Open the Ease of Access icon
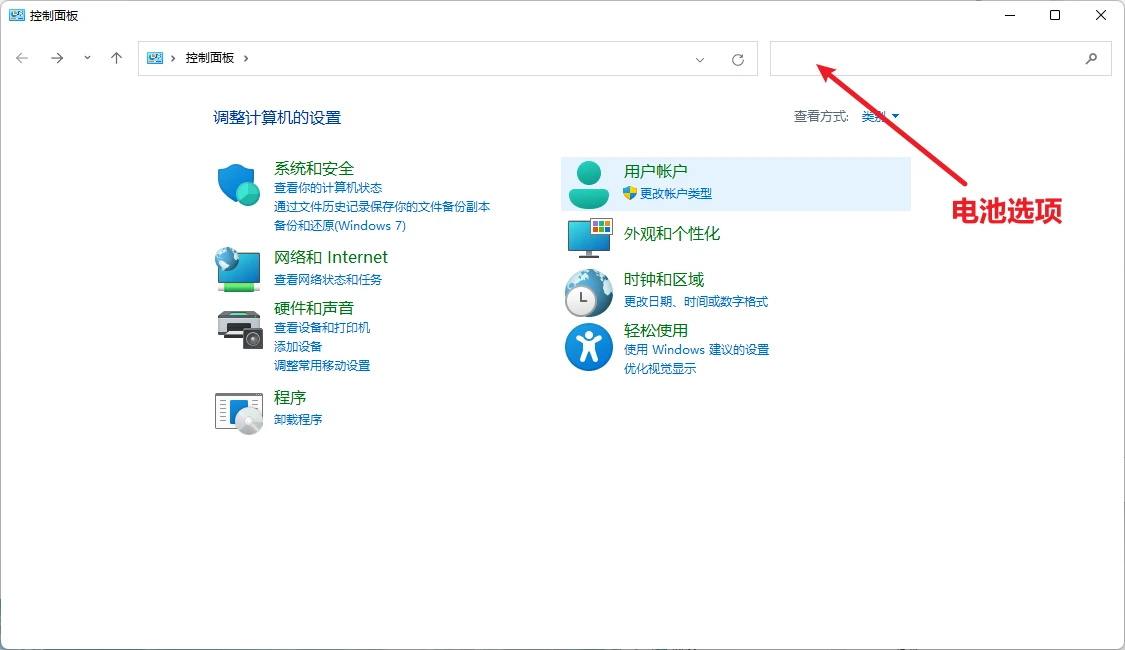The image size is (1125, 650). 588,347
